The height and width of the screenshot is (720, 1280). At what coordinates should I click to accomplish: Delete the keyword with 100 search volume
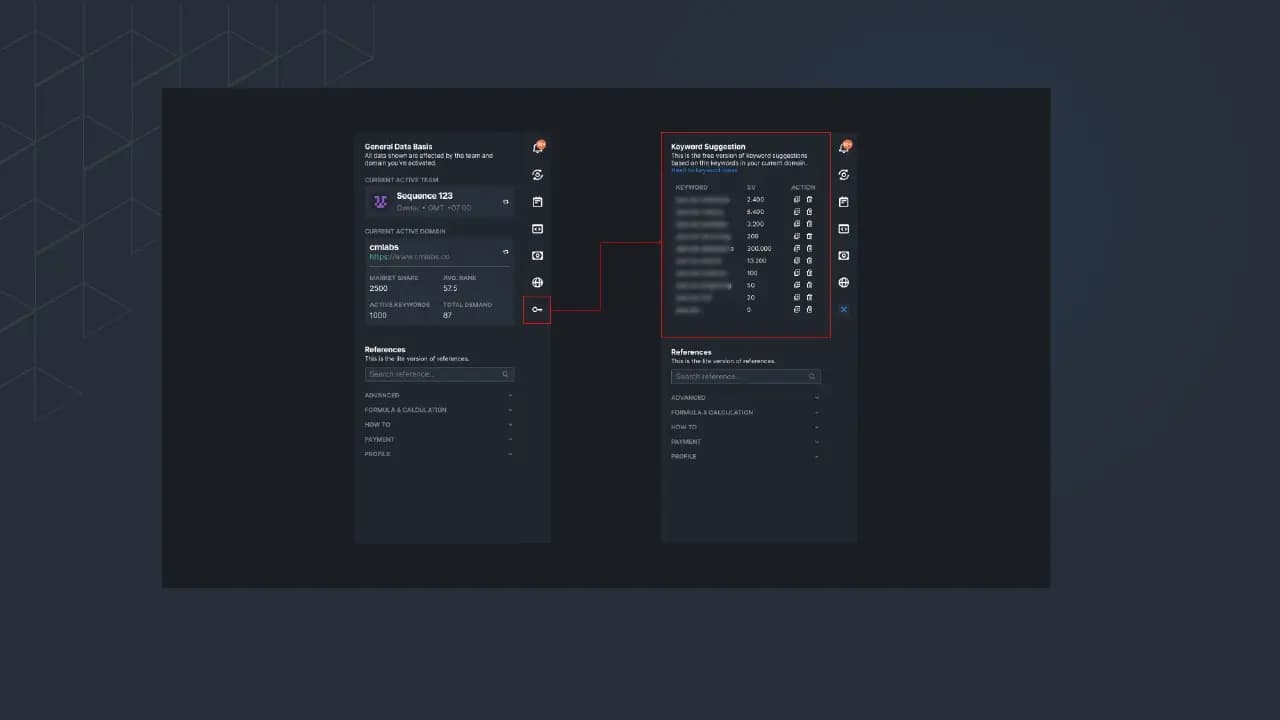pos(810,273)
